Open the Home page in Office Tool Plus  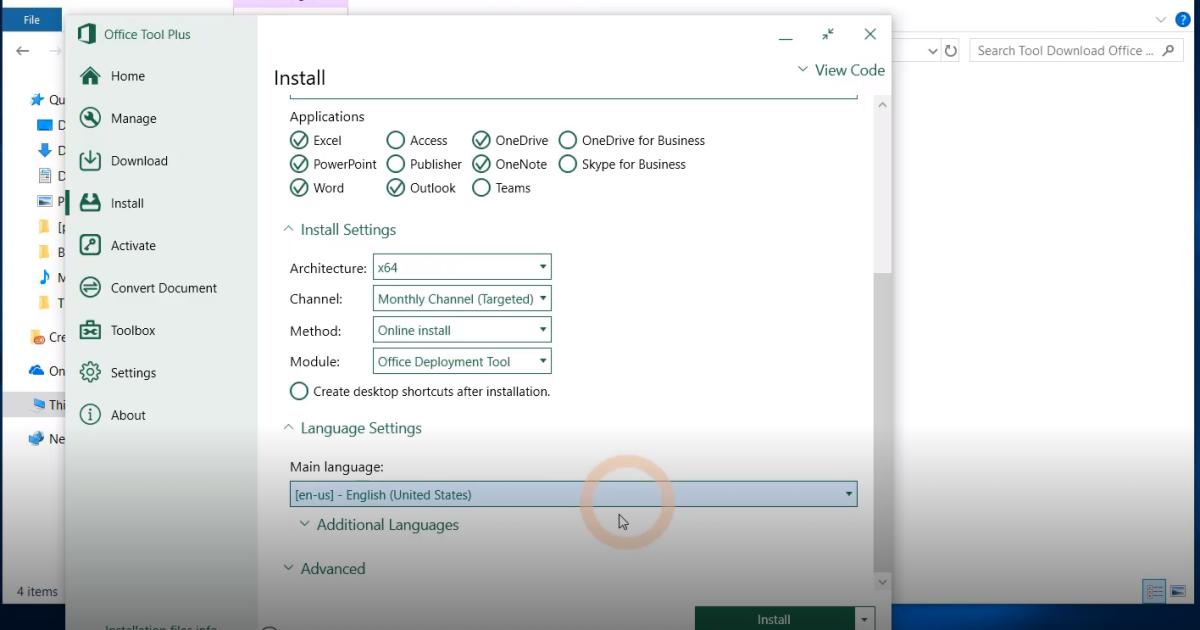(x=125, y=75)
